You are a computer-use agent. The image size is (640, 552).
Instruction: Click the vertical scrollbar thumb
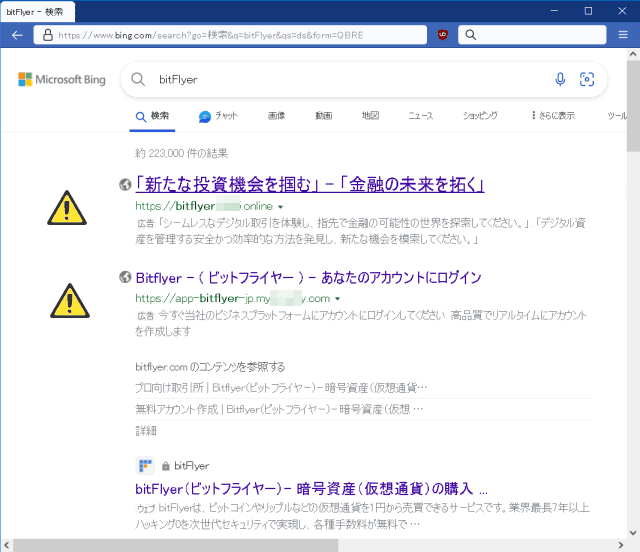click(633, 106)
